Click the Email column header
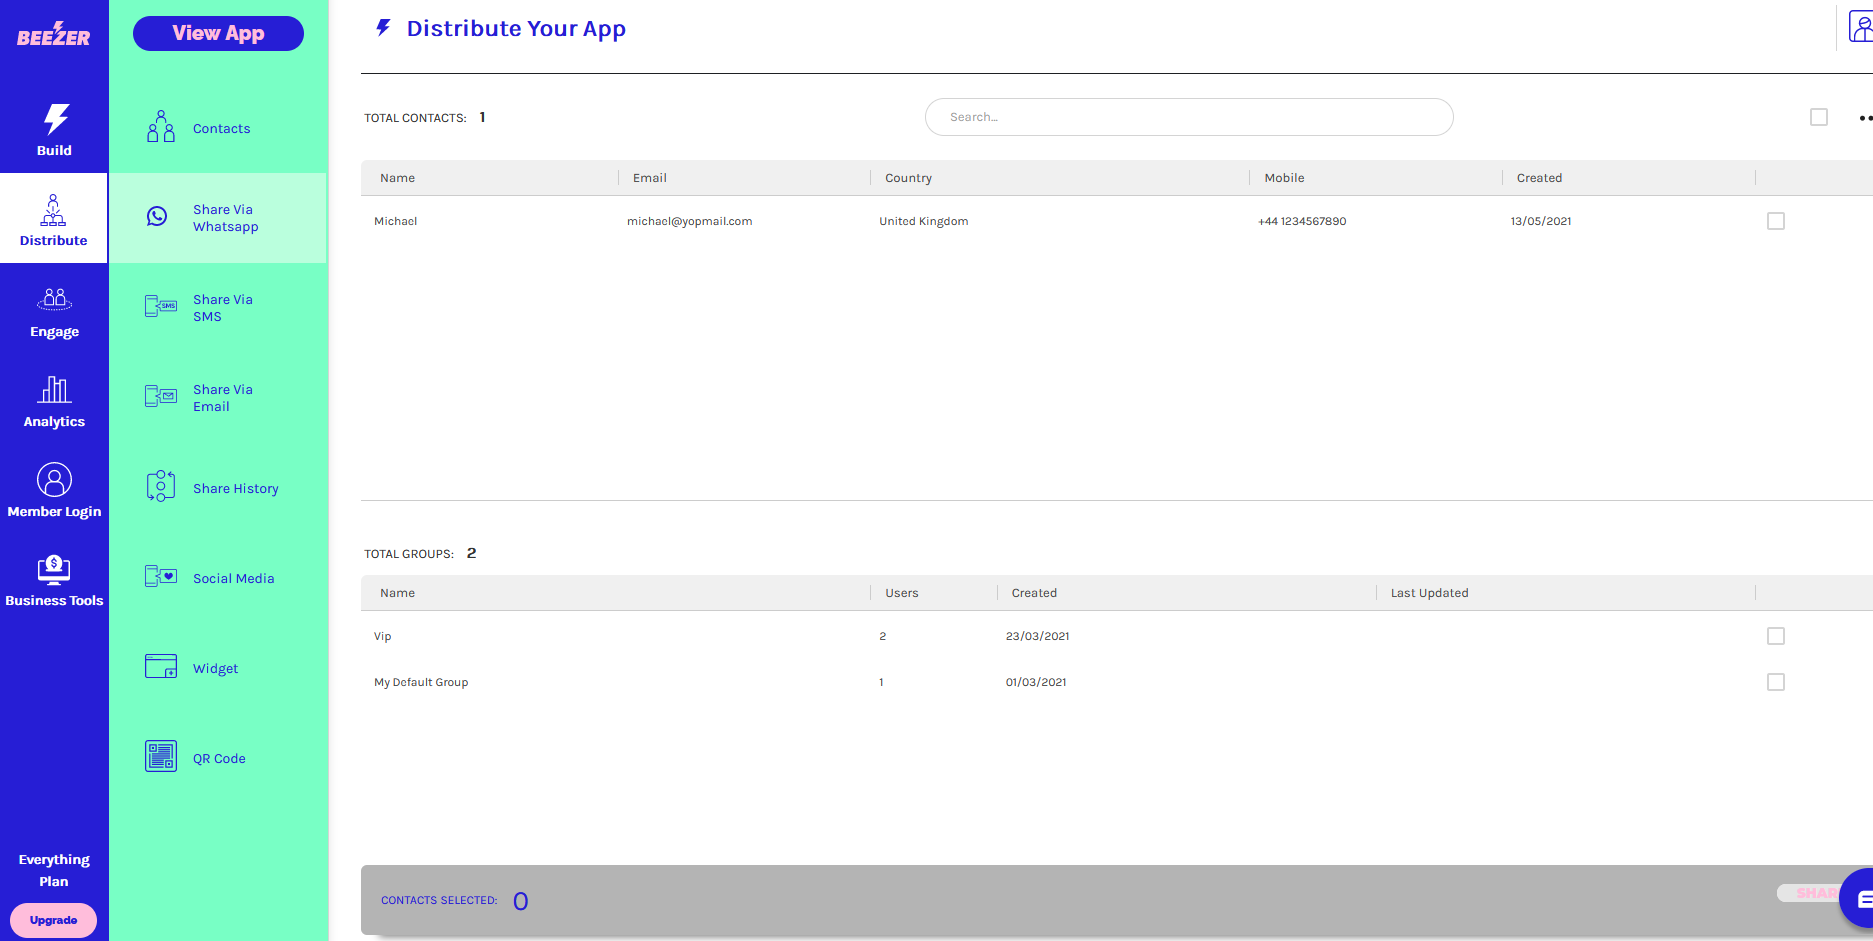The width and height of the screenshot is (1873, 941). click(x=650, y=178)
